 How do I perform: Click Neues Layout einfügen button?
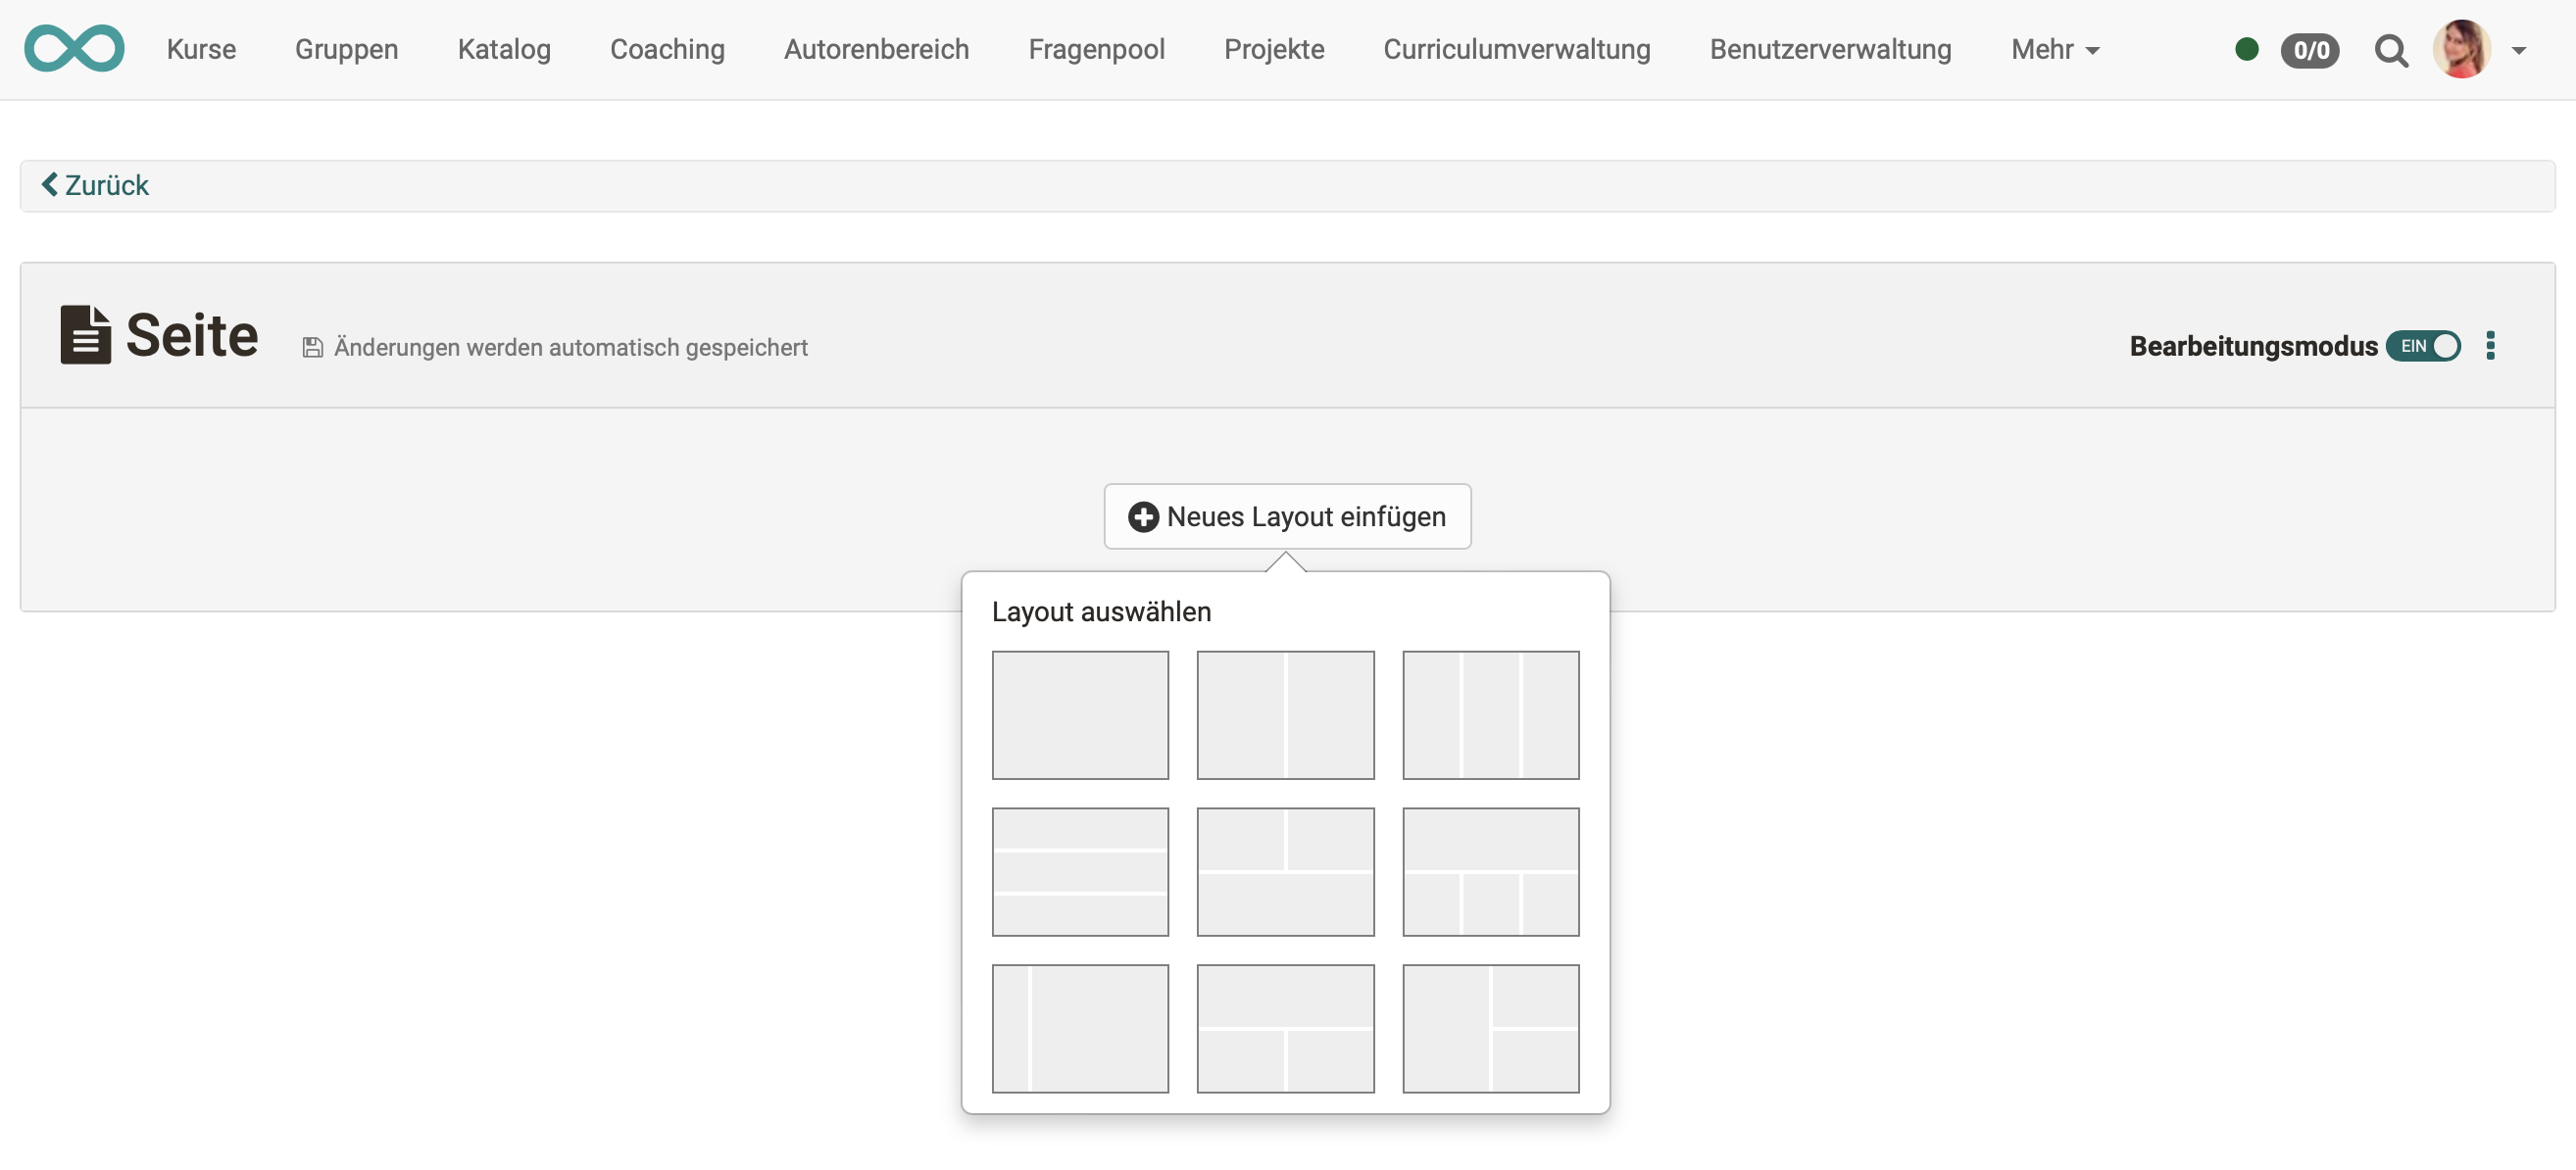(1286, 516)
